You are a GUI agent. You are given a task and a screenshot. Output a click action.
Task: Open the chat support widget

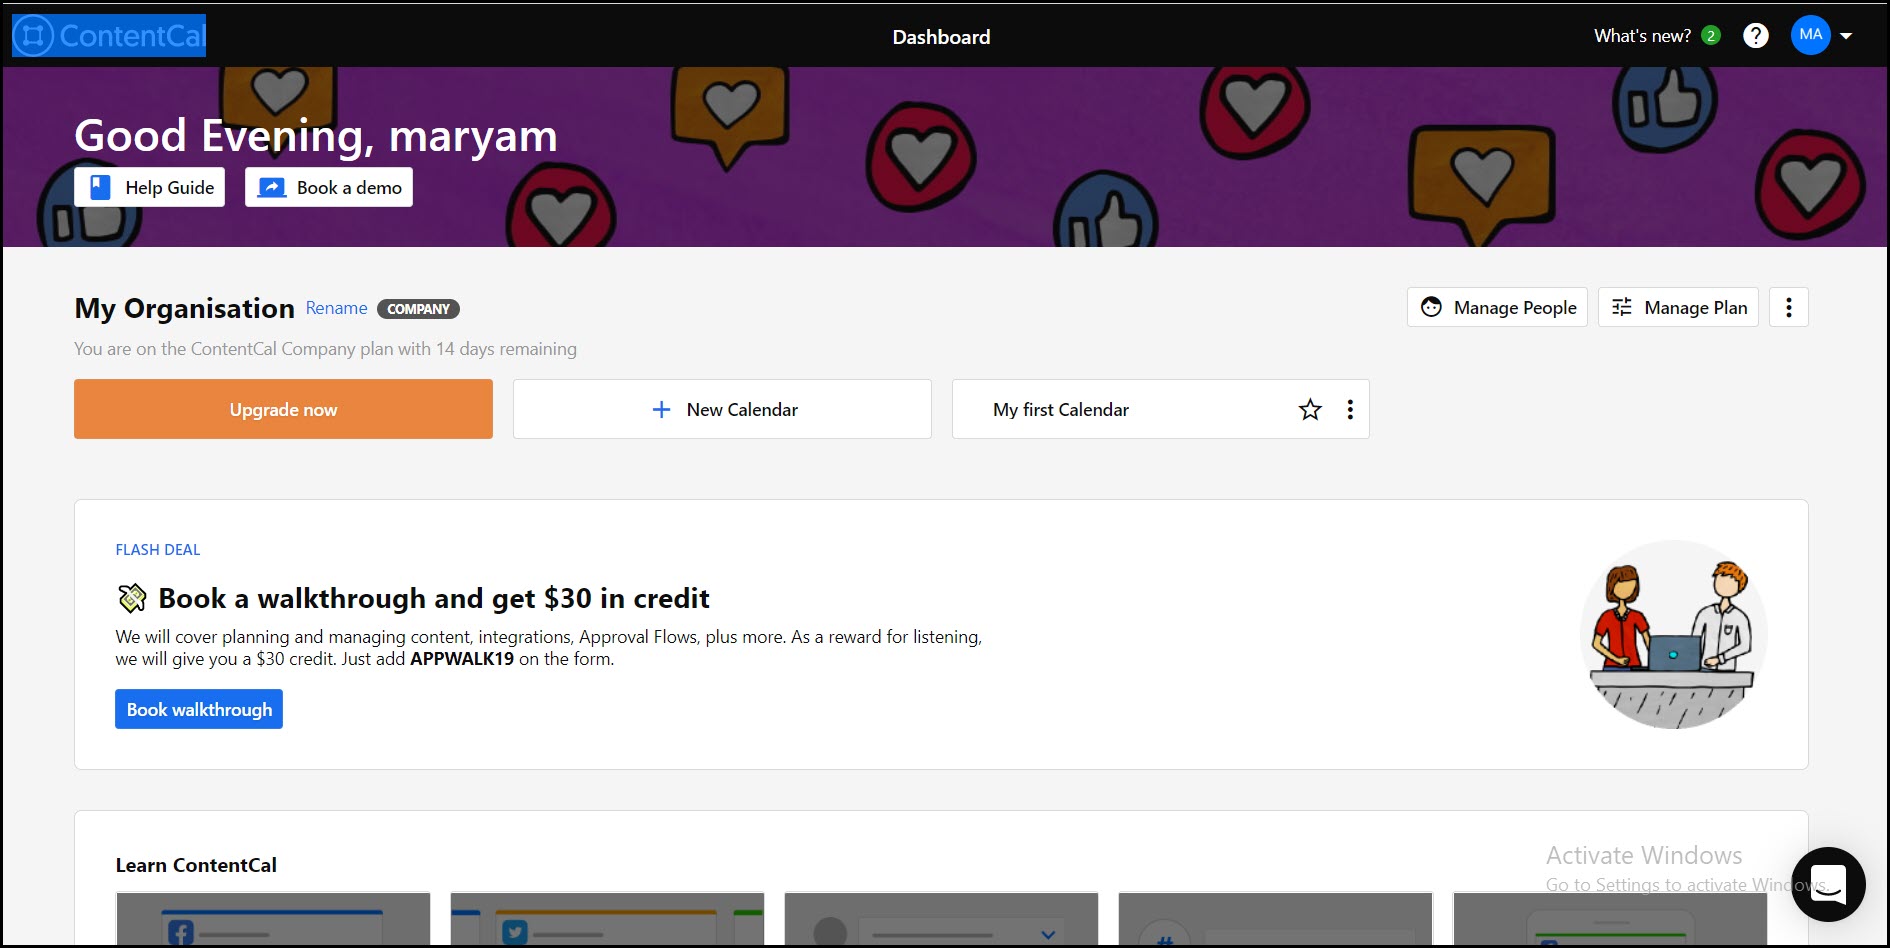1828,884
